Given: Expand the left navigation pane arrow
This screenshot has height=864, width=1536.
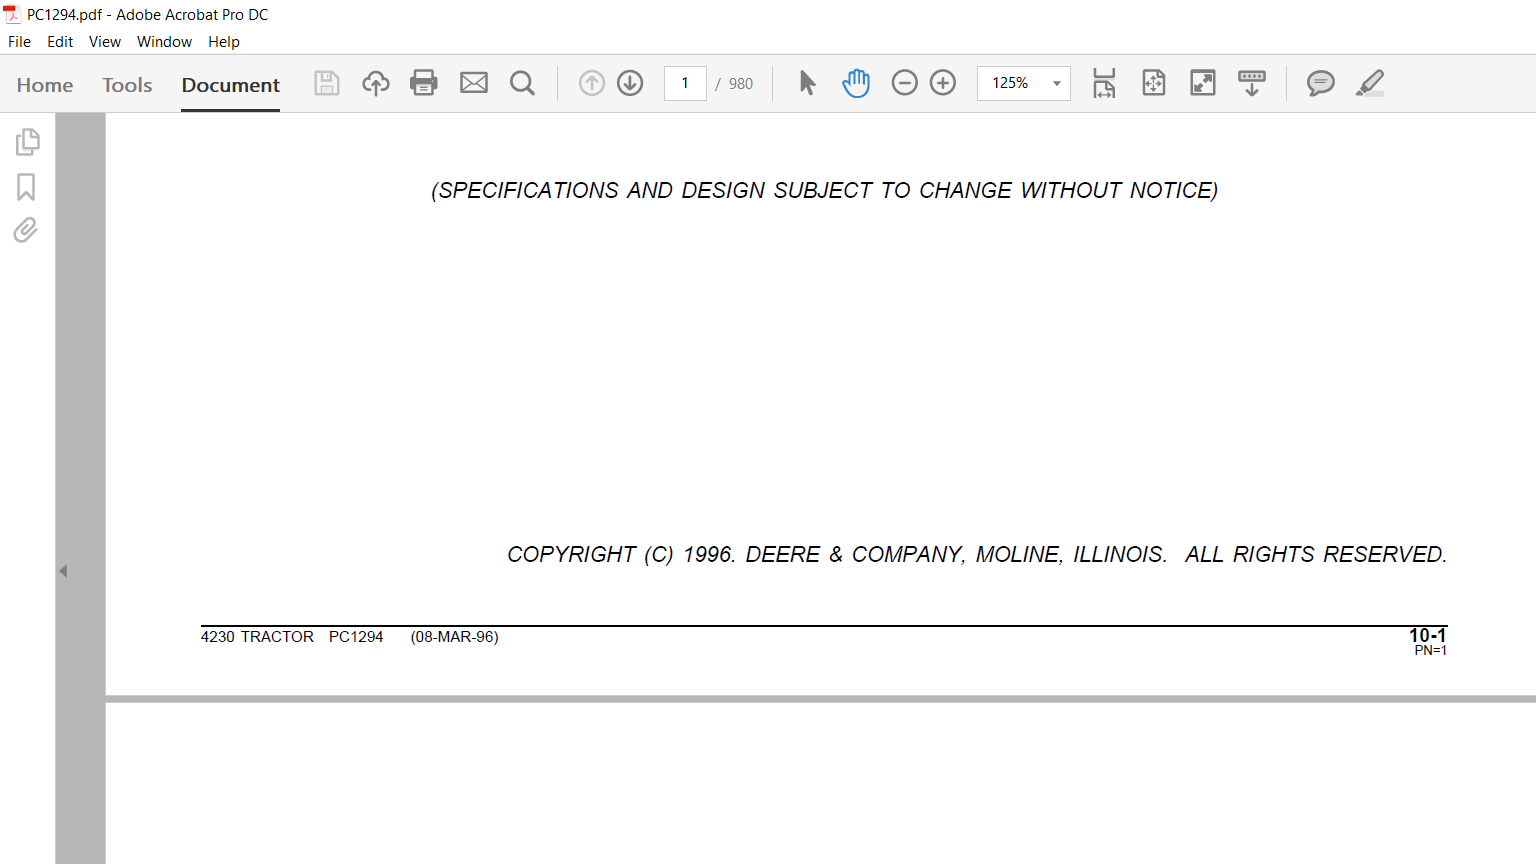Looking at the screenshot, I should (x=63, y=571).
